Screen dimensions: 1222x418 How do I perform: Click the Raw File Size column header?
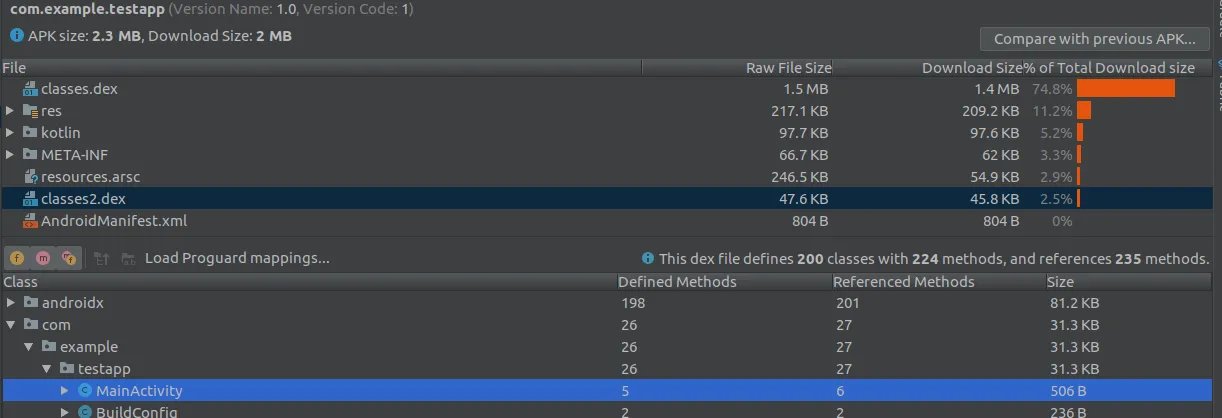coord(788,68)
